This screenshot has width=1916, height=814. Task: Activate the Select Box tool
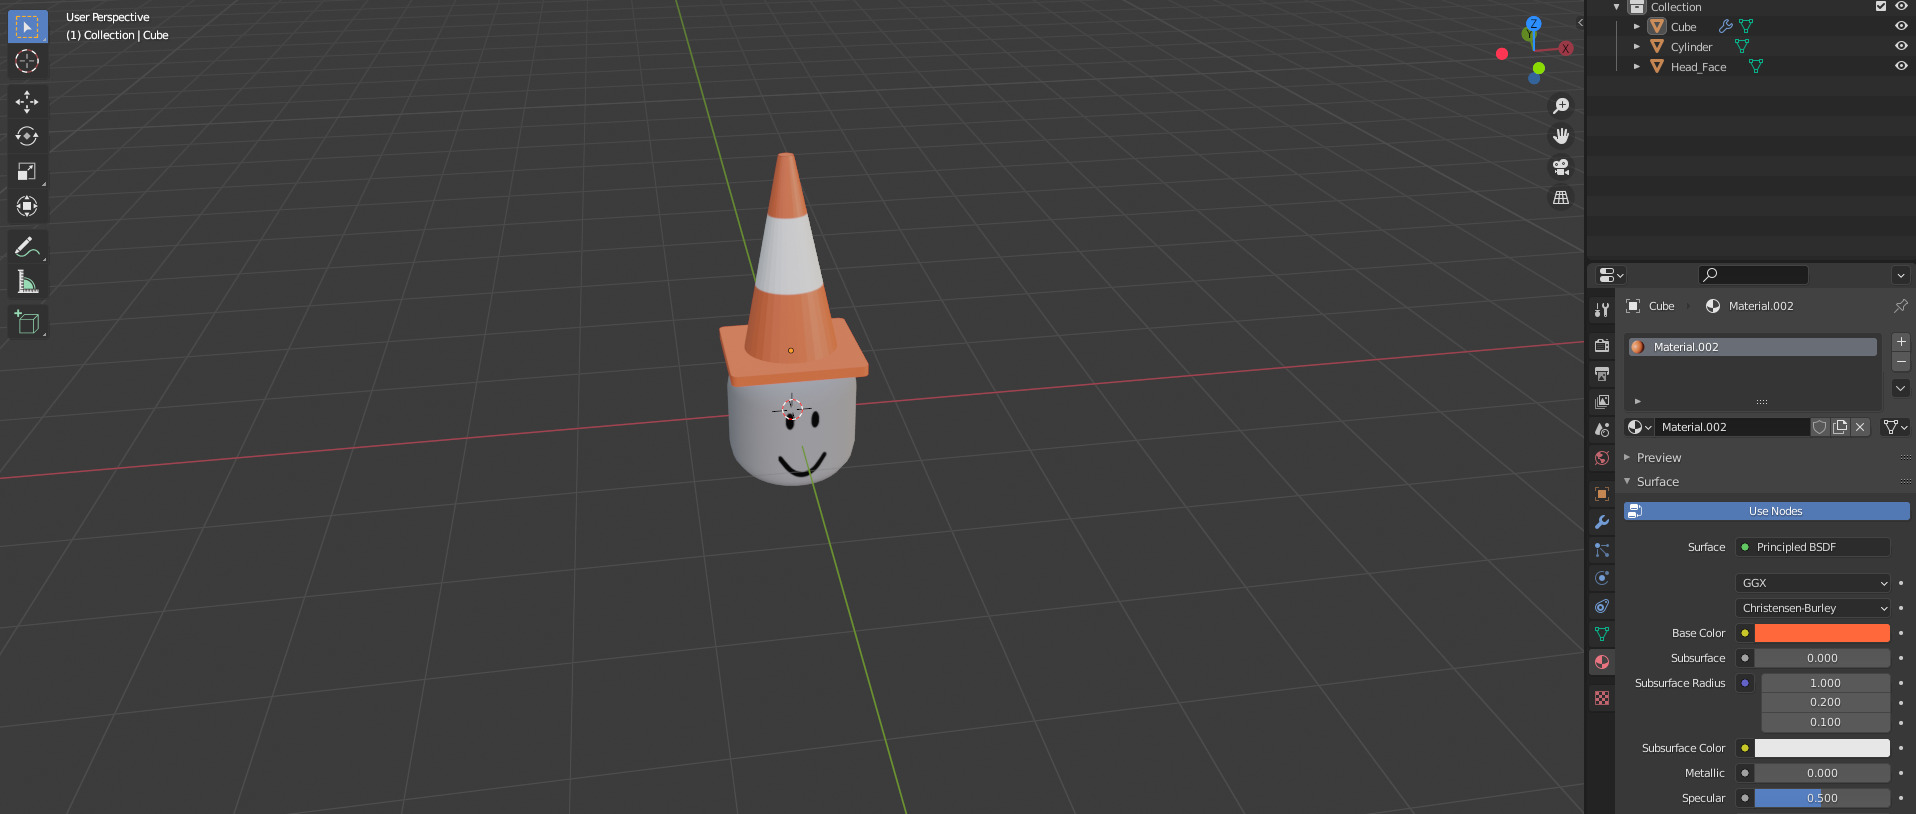tap(27, 27)
